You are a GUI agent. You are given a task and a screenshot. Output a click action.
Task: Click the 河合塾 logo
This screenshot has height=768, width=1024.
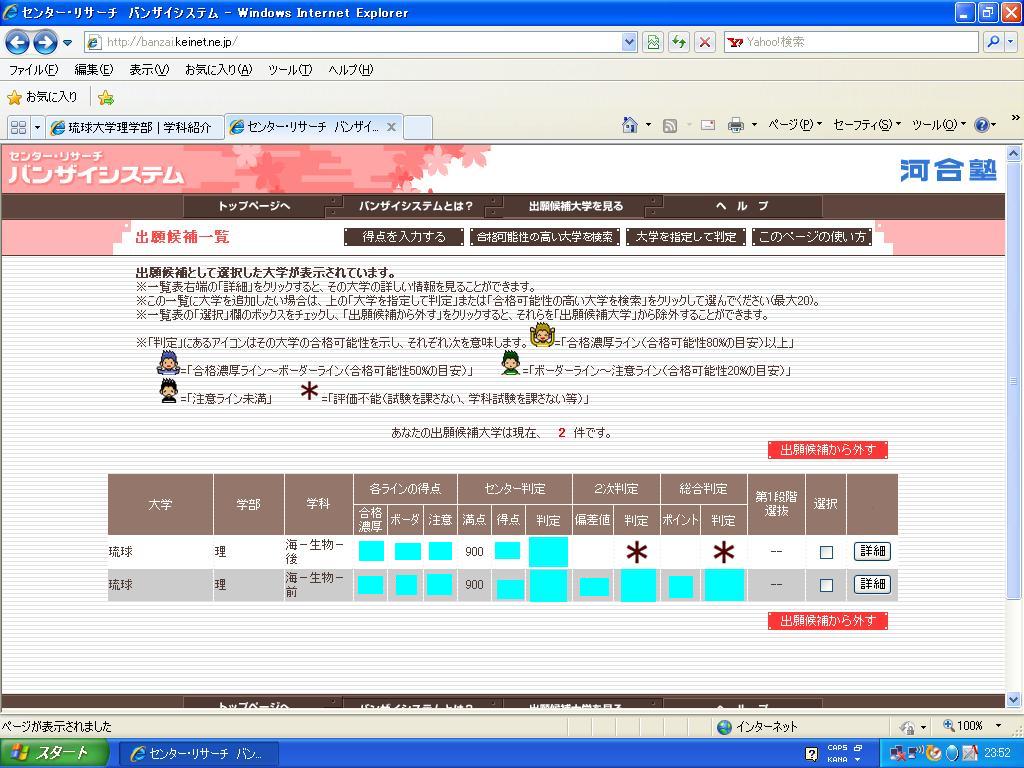click(x=948, y=170)
